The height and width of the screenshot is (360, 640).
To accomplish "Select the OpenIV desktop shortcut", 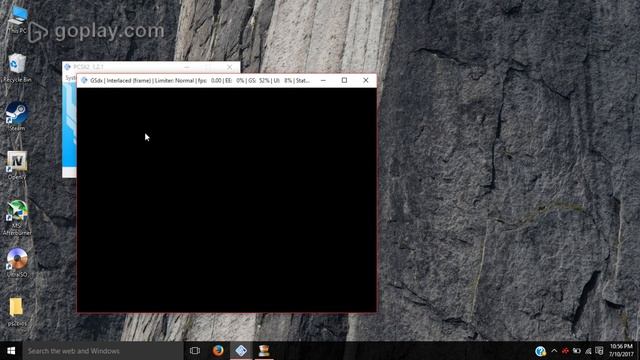I will click(x=17, y=165).
